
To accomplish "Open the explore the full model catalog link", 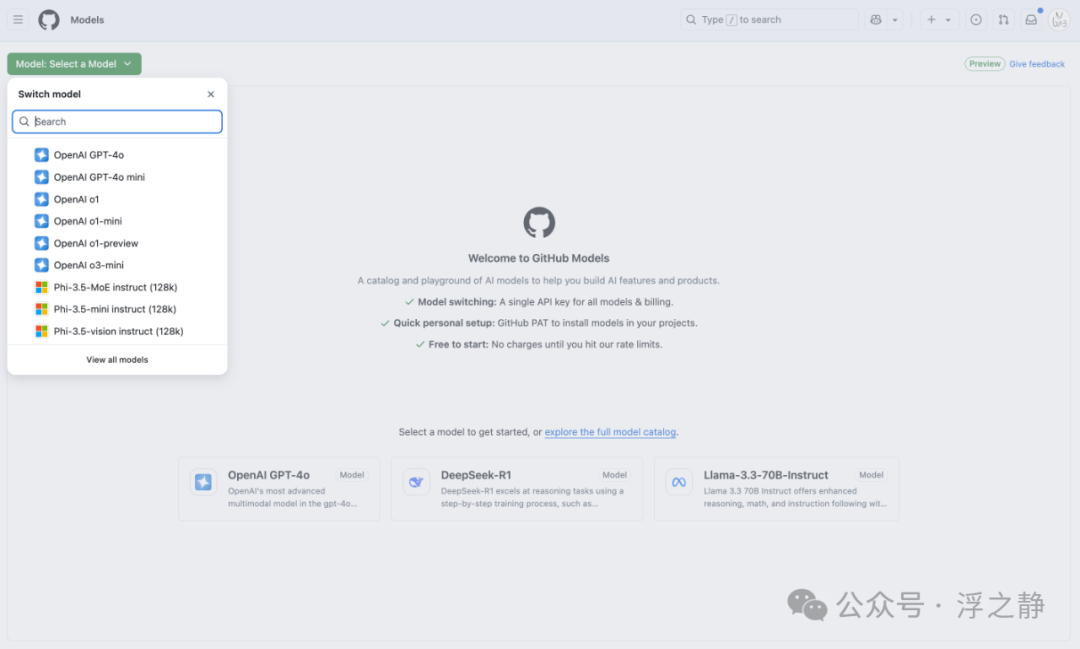I will click(x=610, y=432).
